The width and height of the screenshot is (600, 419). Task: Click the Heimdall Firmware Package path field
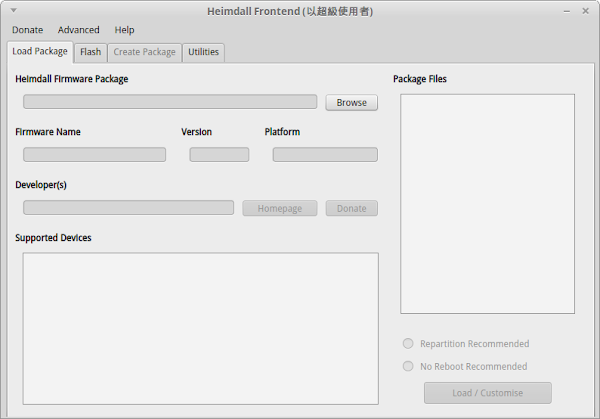point(170,102)
